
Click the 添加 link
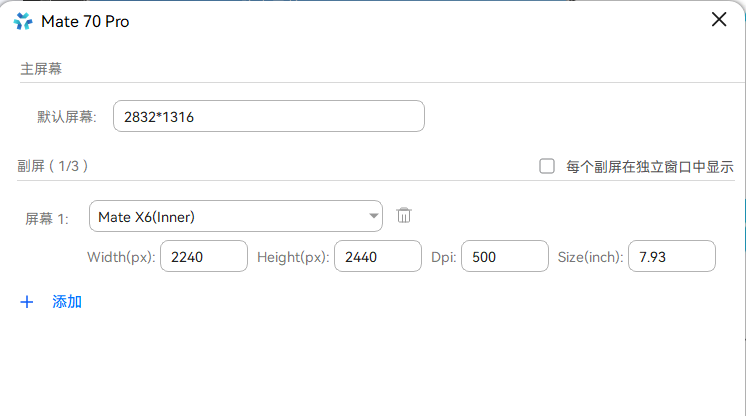[x=67, y=301]
